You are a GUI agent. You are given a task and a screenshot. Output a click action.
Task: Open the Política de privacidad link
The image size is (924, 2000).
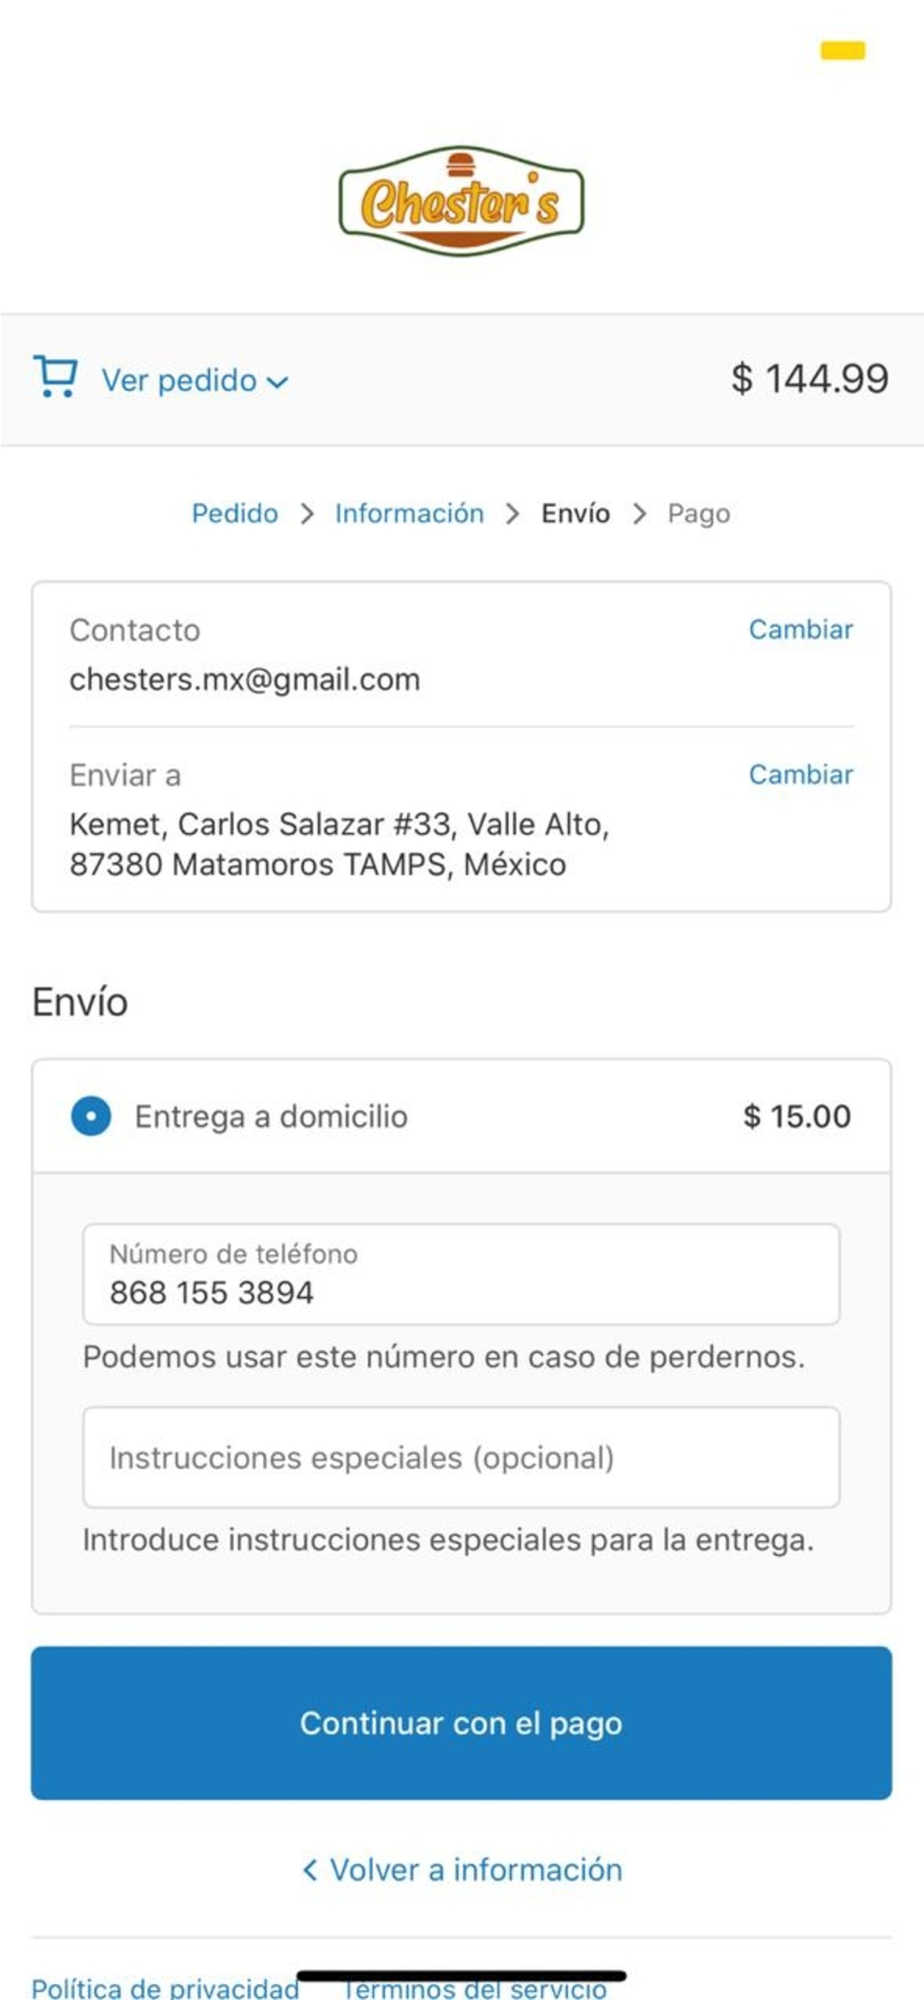click(x=165, y=1987)
